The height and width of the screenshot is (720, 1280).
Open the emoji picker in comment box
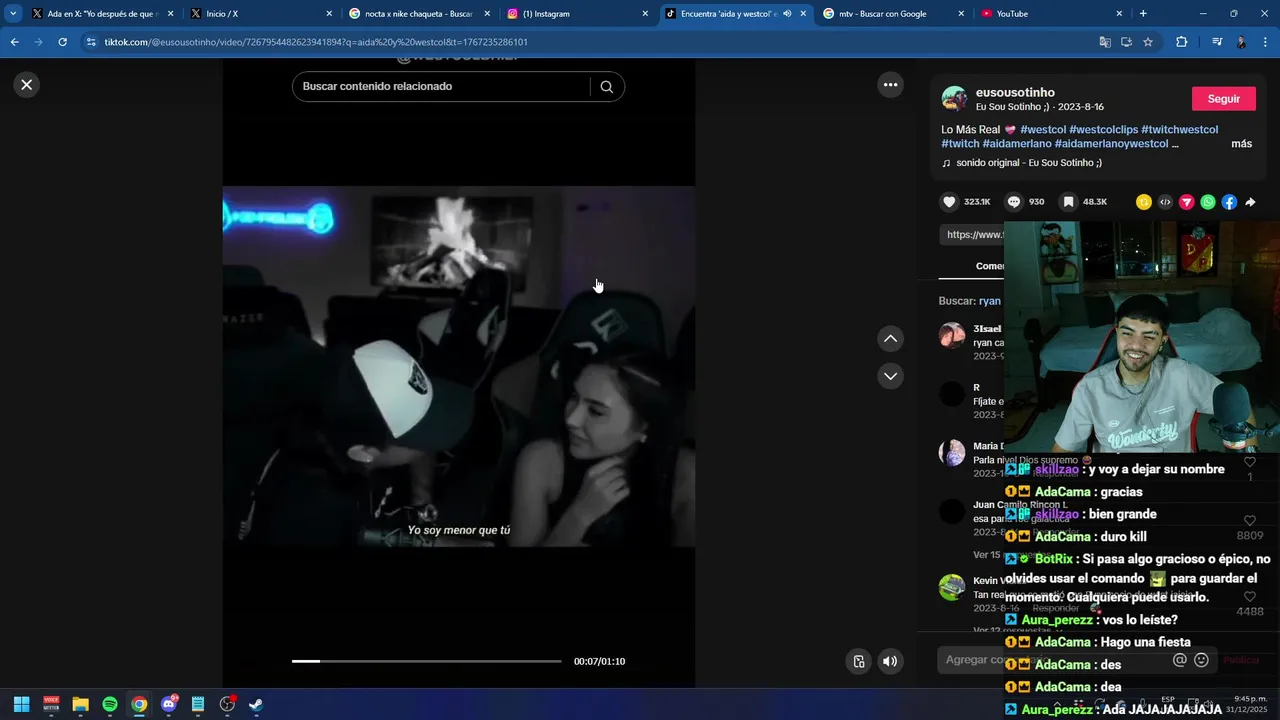1201,660
